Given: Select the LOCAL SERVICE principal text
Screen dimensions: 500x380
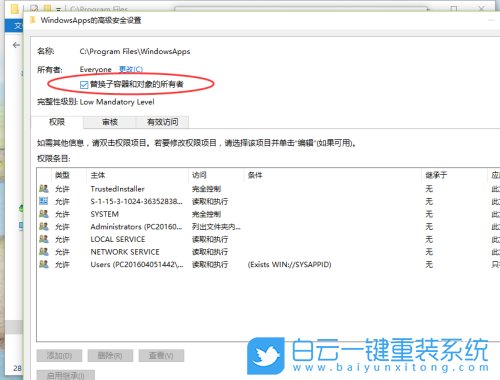Looking at the screenshot, I should 118,239.
